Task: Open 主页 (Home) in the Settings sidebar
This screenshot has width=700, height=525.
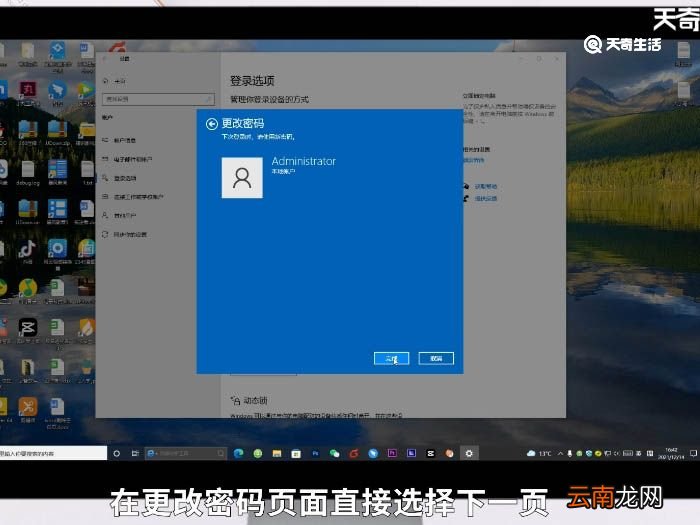Action: [115, 81]
